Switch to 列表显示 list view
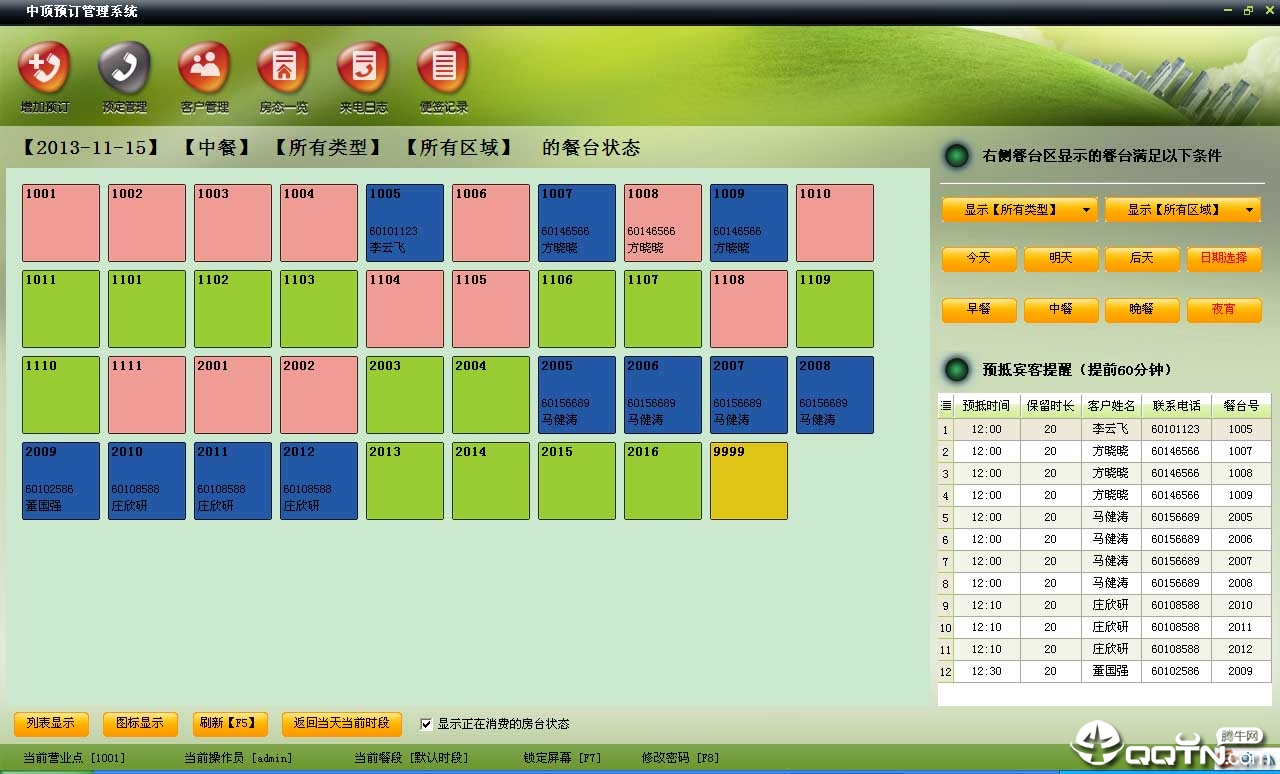Viewport: 1280px width, 774px height. [x=51, y=723]
